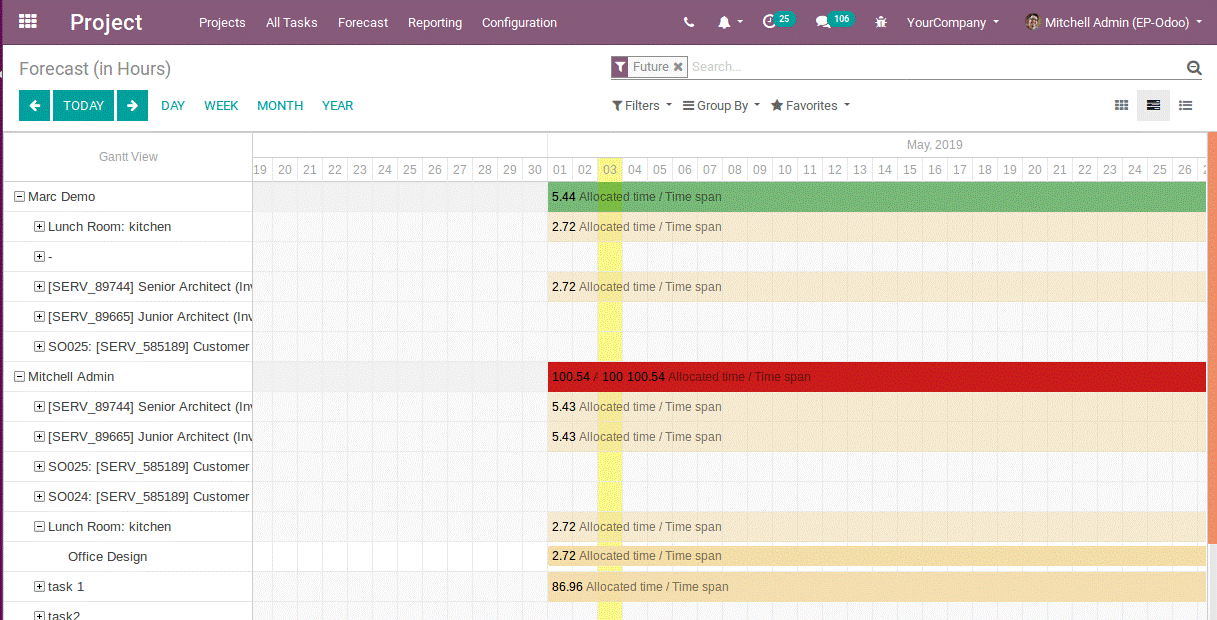Switch to kanban grid view icon
The image size is (1217, 620).
coord(1121,105)
